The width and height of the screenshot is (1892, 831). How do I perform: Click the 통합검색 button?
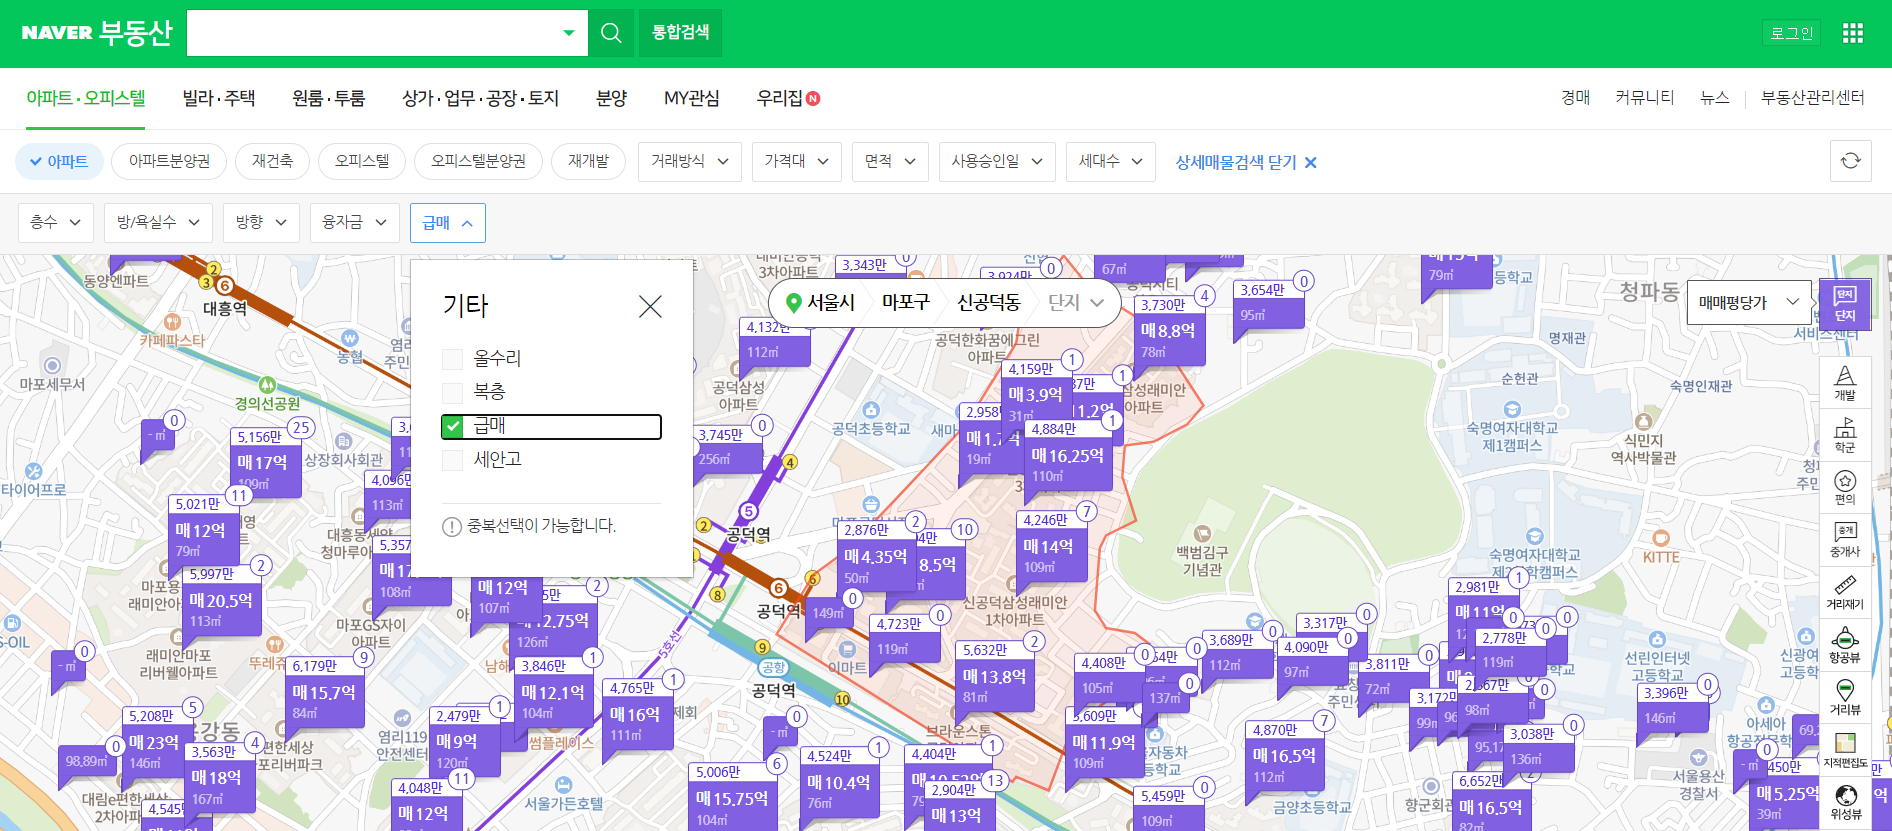pos(680,33)
